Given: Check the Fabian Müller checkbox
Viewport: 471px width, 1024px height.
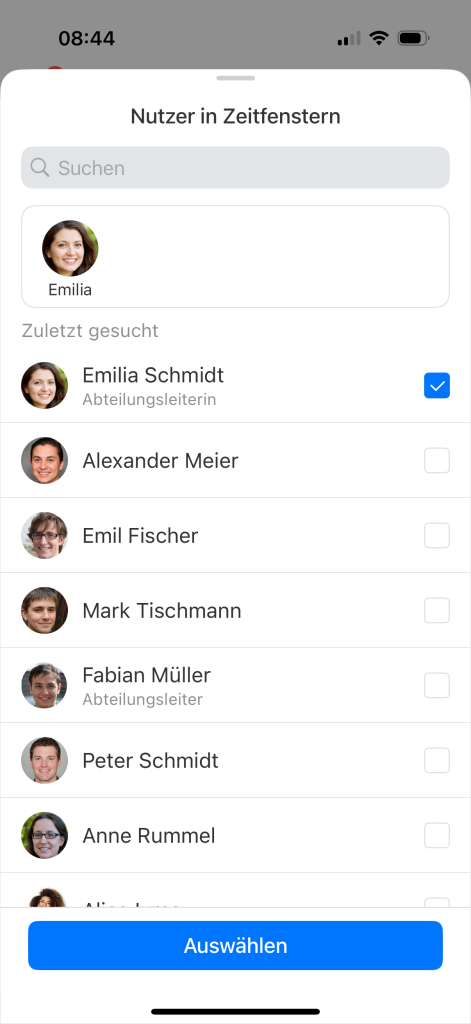Looking at the screenshot, I should pyautogui.click(x=437, y=685).
